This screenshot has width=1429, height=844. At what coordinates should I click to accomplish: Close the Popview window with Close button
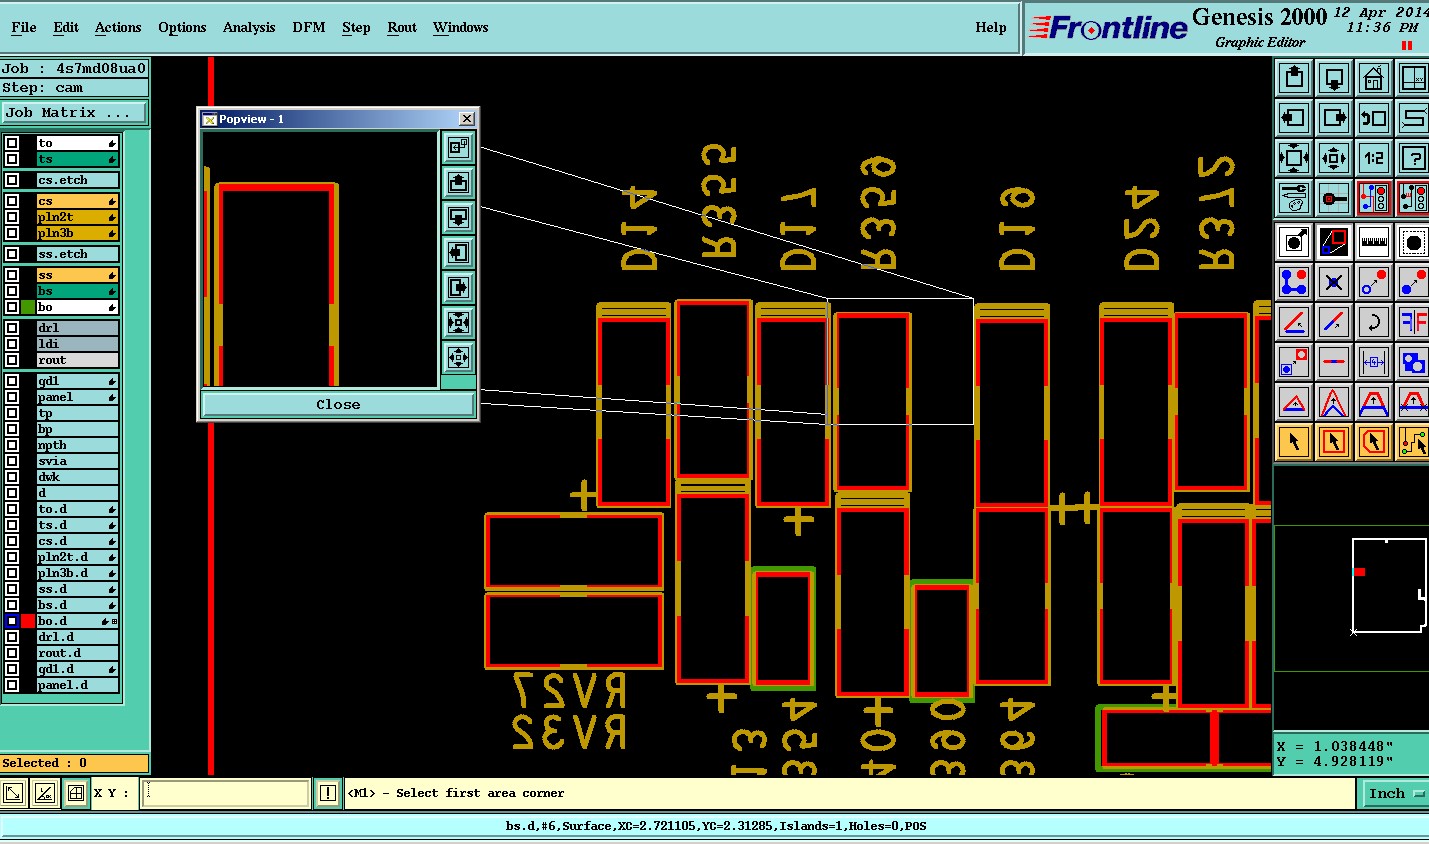338,404
